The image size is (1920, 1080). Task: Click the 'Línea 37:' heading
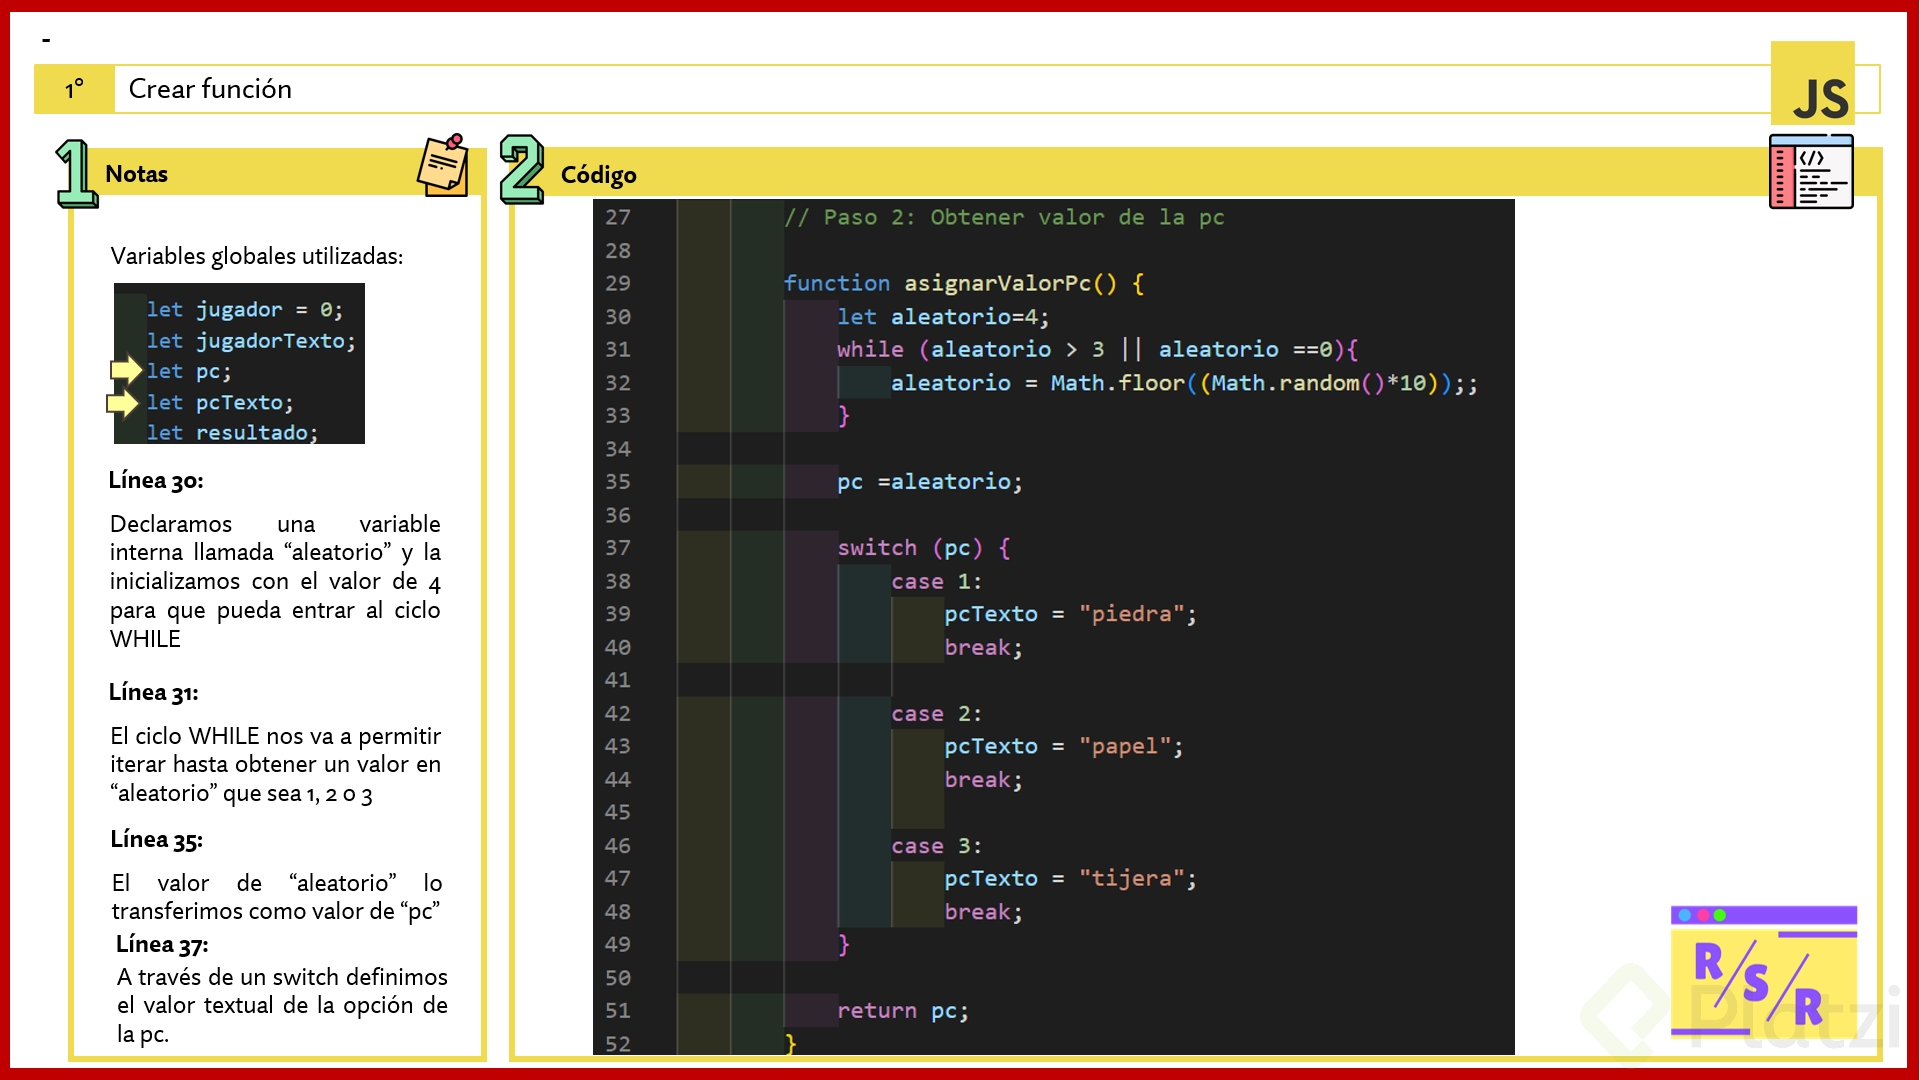tap(162, 945)
